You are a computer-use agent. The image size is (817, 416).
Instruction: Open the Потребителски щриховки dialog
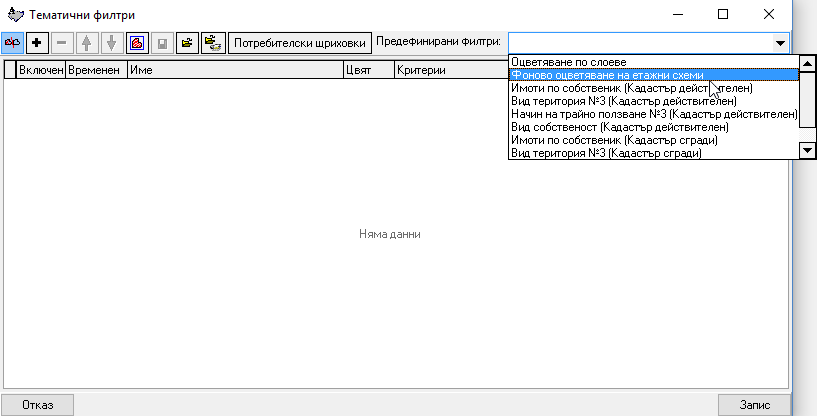click(x=300, y=43)
